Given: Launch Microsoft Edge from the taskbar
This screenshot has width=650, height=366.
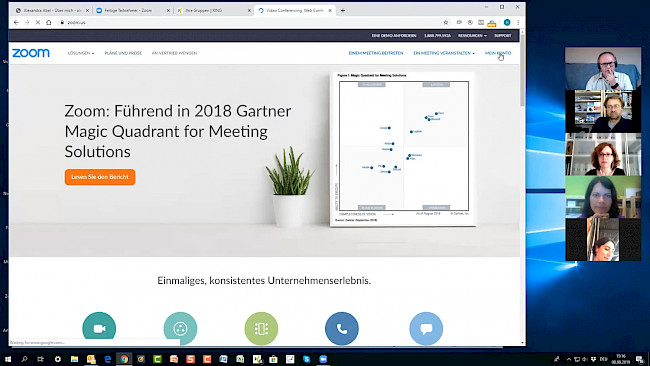Looking at the screenshot, I should point(107,359).
